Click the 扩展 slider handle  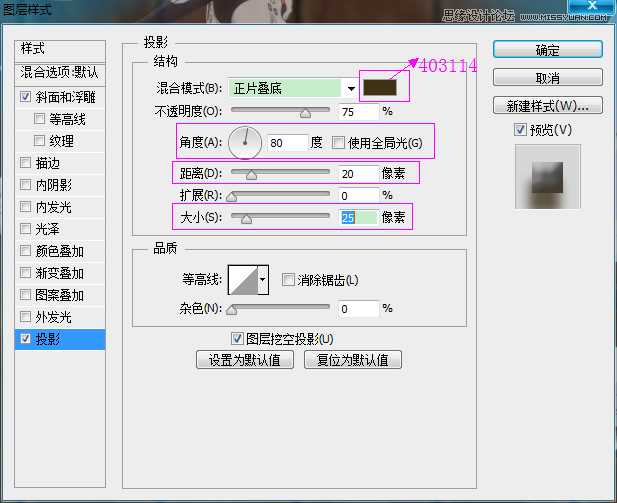coord(232,197)
